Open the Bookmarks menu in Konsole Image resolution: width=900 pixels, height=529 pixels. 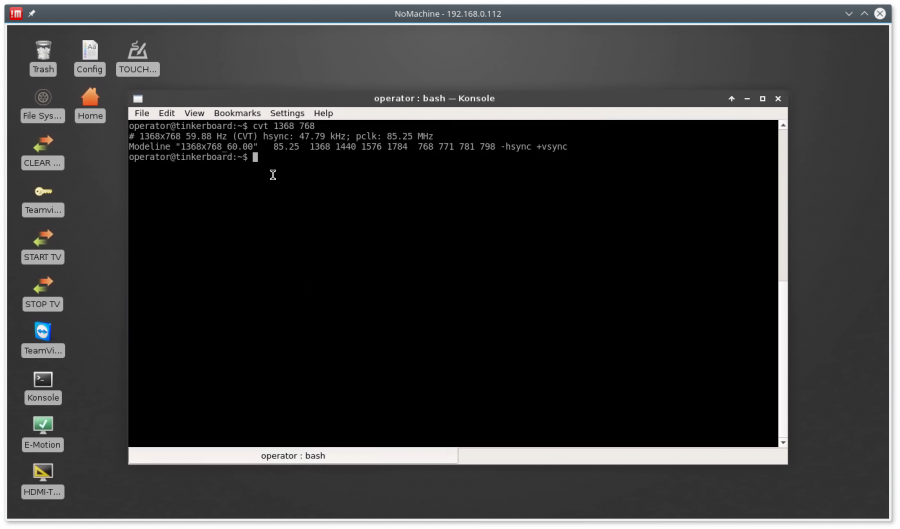pos(237,114)
